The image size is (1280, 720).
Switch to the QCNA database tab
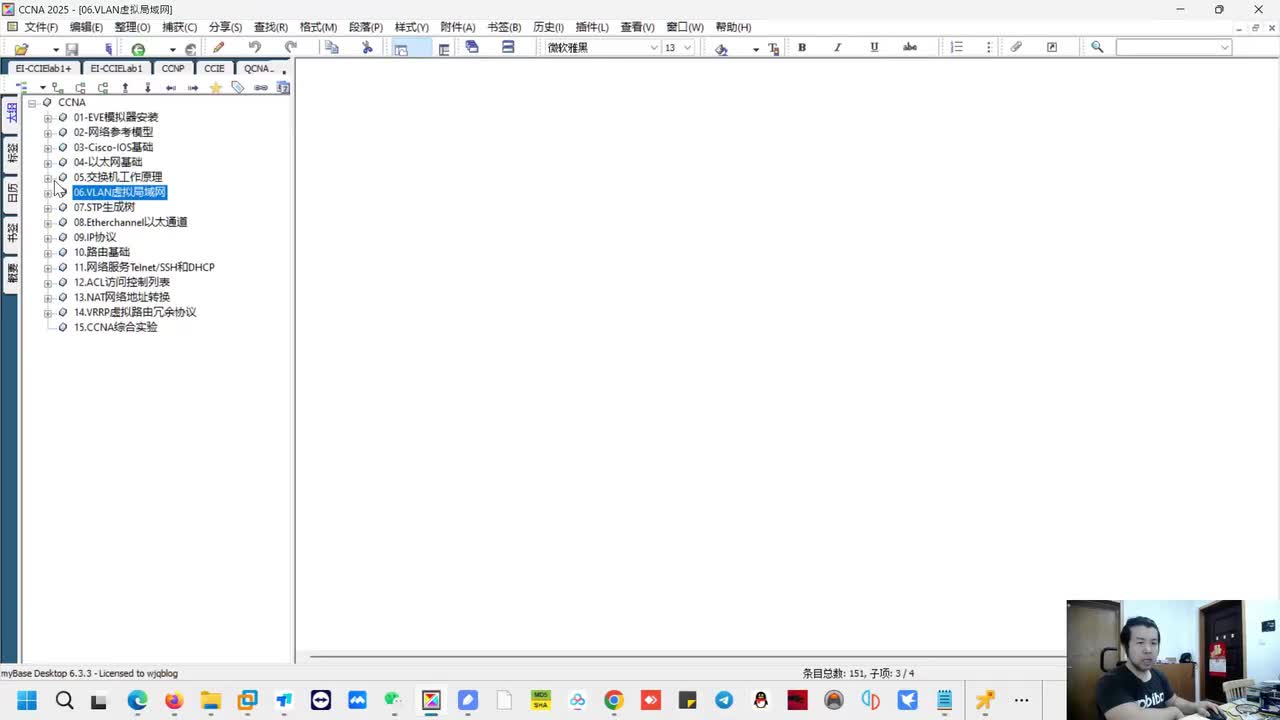259,69
